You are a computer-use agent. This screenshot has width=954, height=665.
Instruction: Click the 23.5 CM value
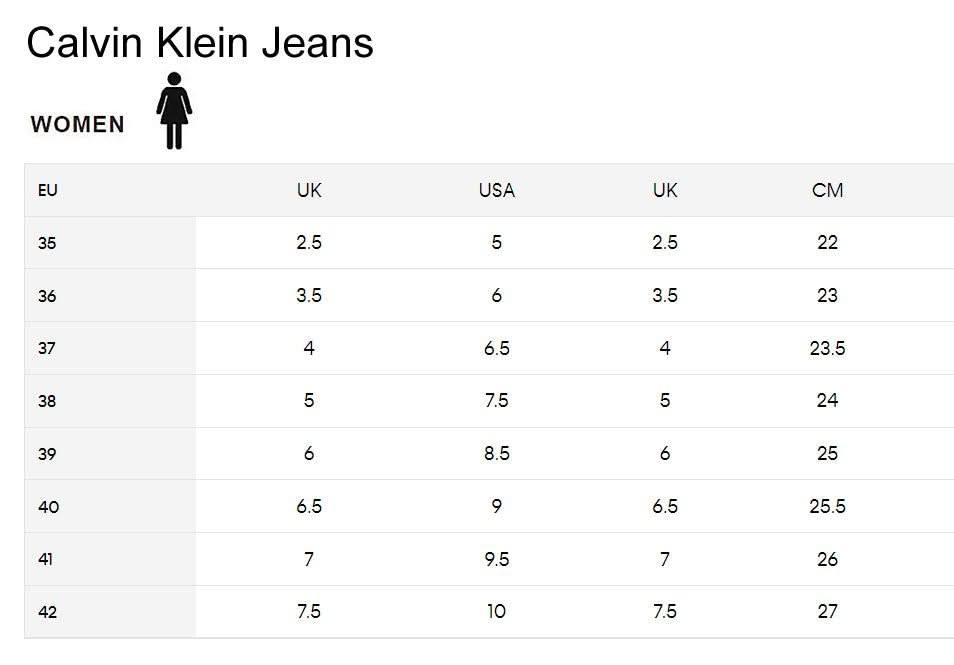point(827,348)
